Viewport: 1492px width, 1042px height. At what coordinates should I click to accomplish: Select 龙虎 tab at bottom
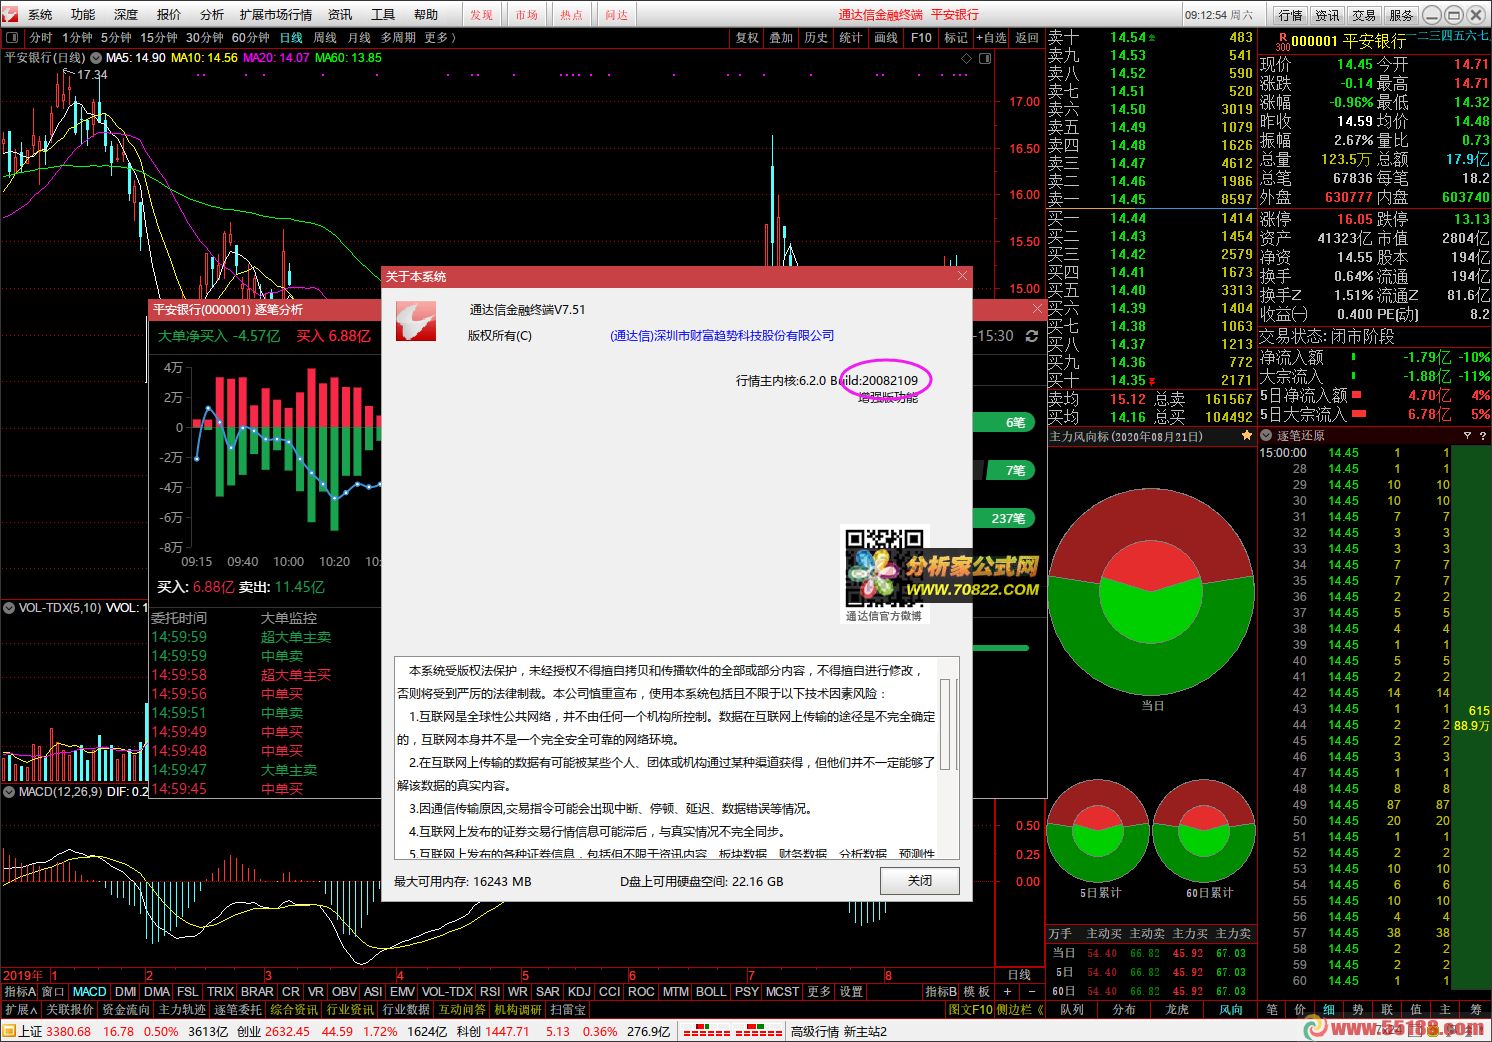click(x=1177, y=1010)
